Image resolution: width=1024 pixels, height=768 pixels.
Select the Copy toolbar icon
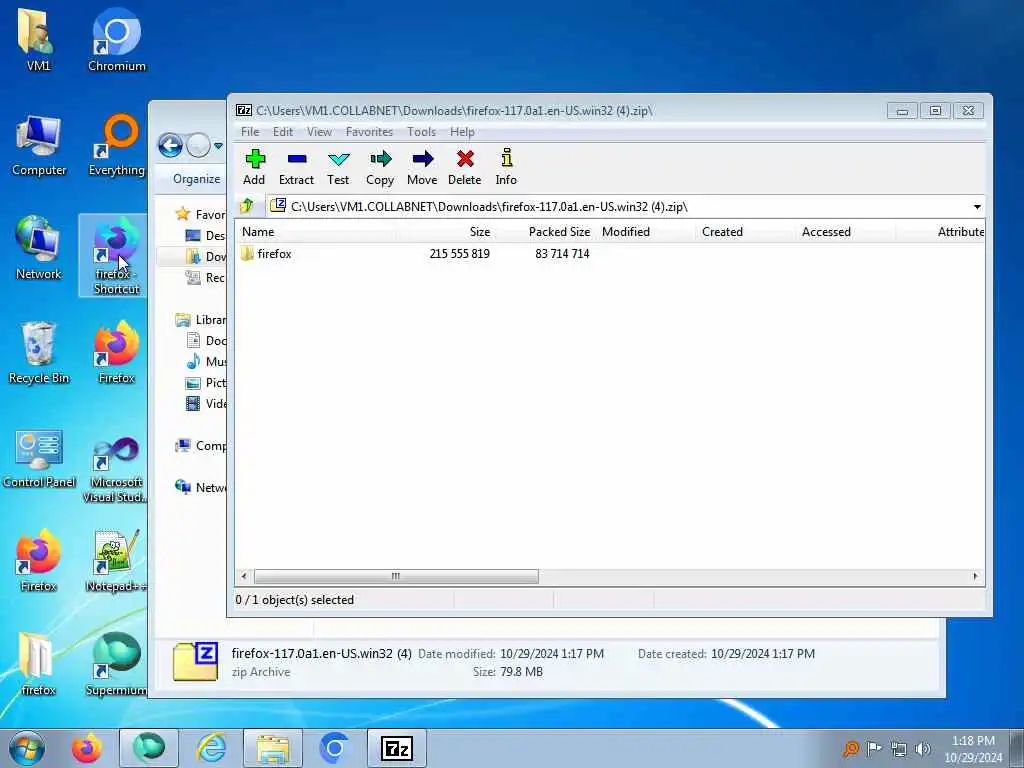(x=379, y=167)
